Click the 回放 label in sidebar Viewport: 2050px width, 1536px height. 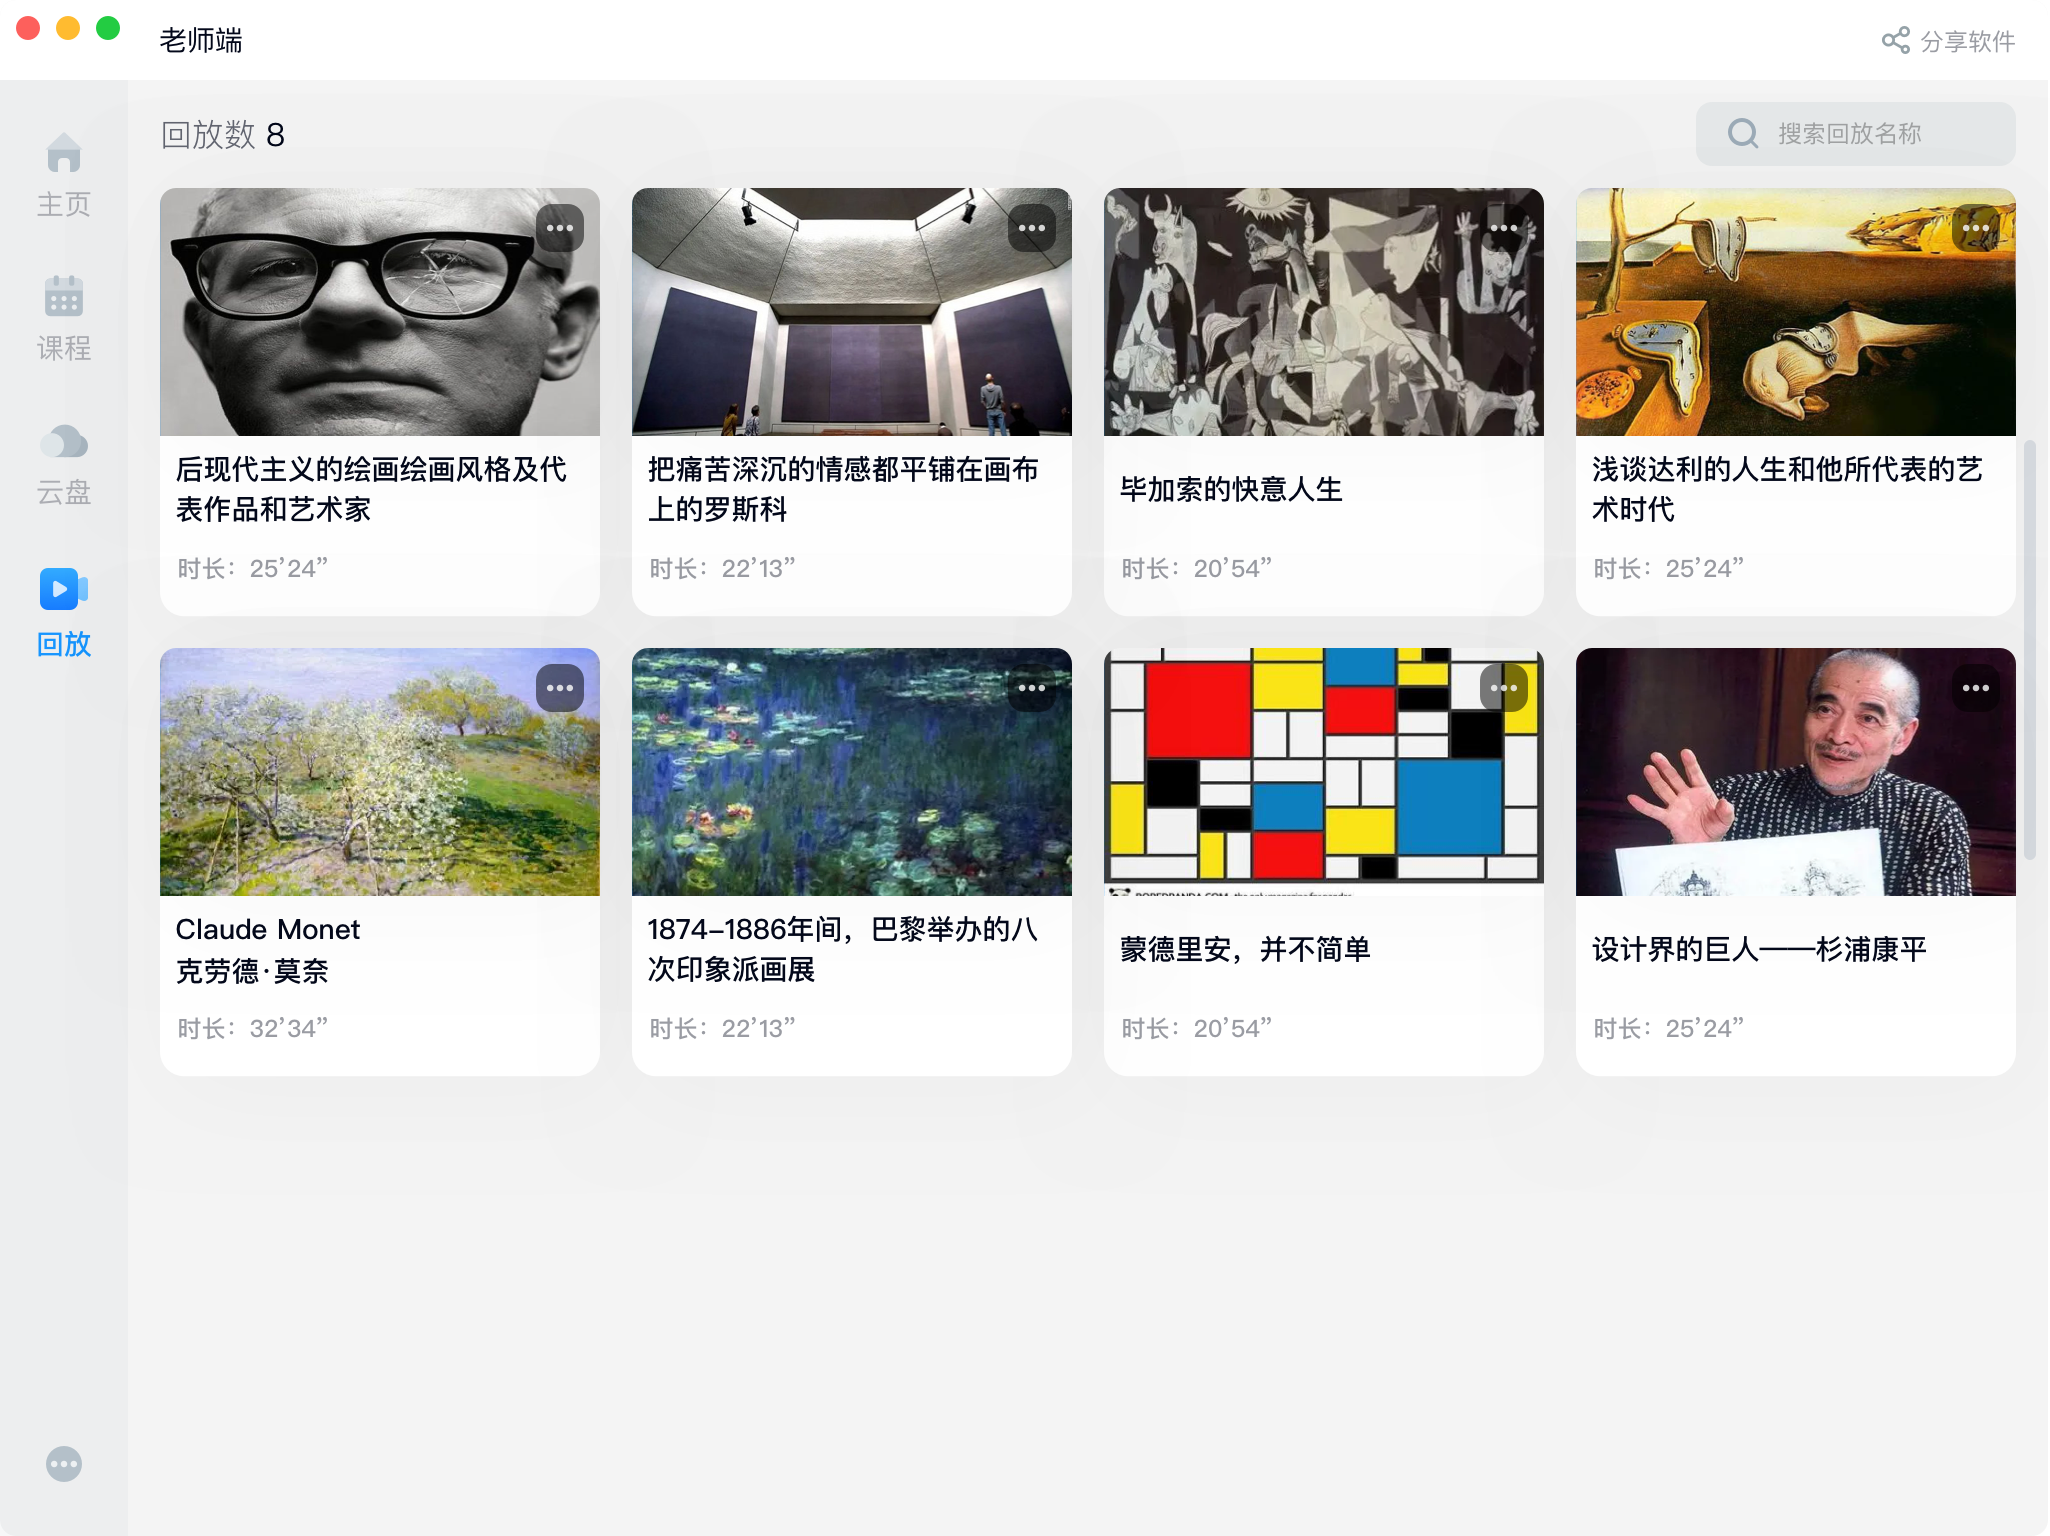(x=64, y=644)
